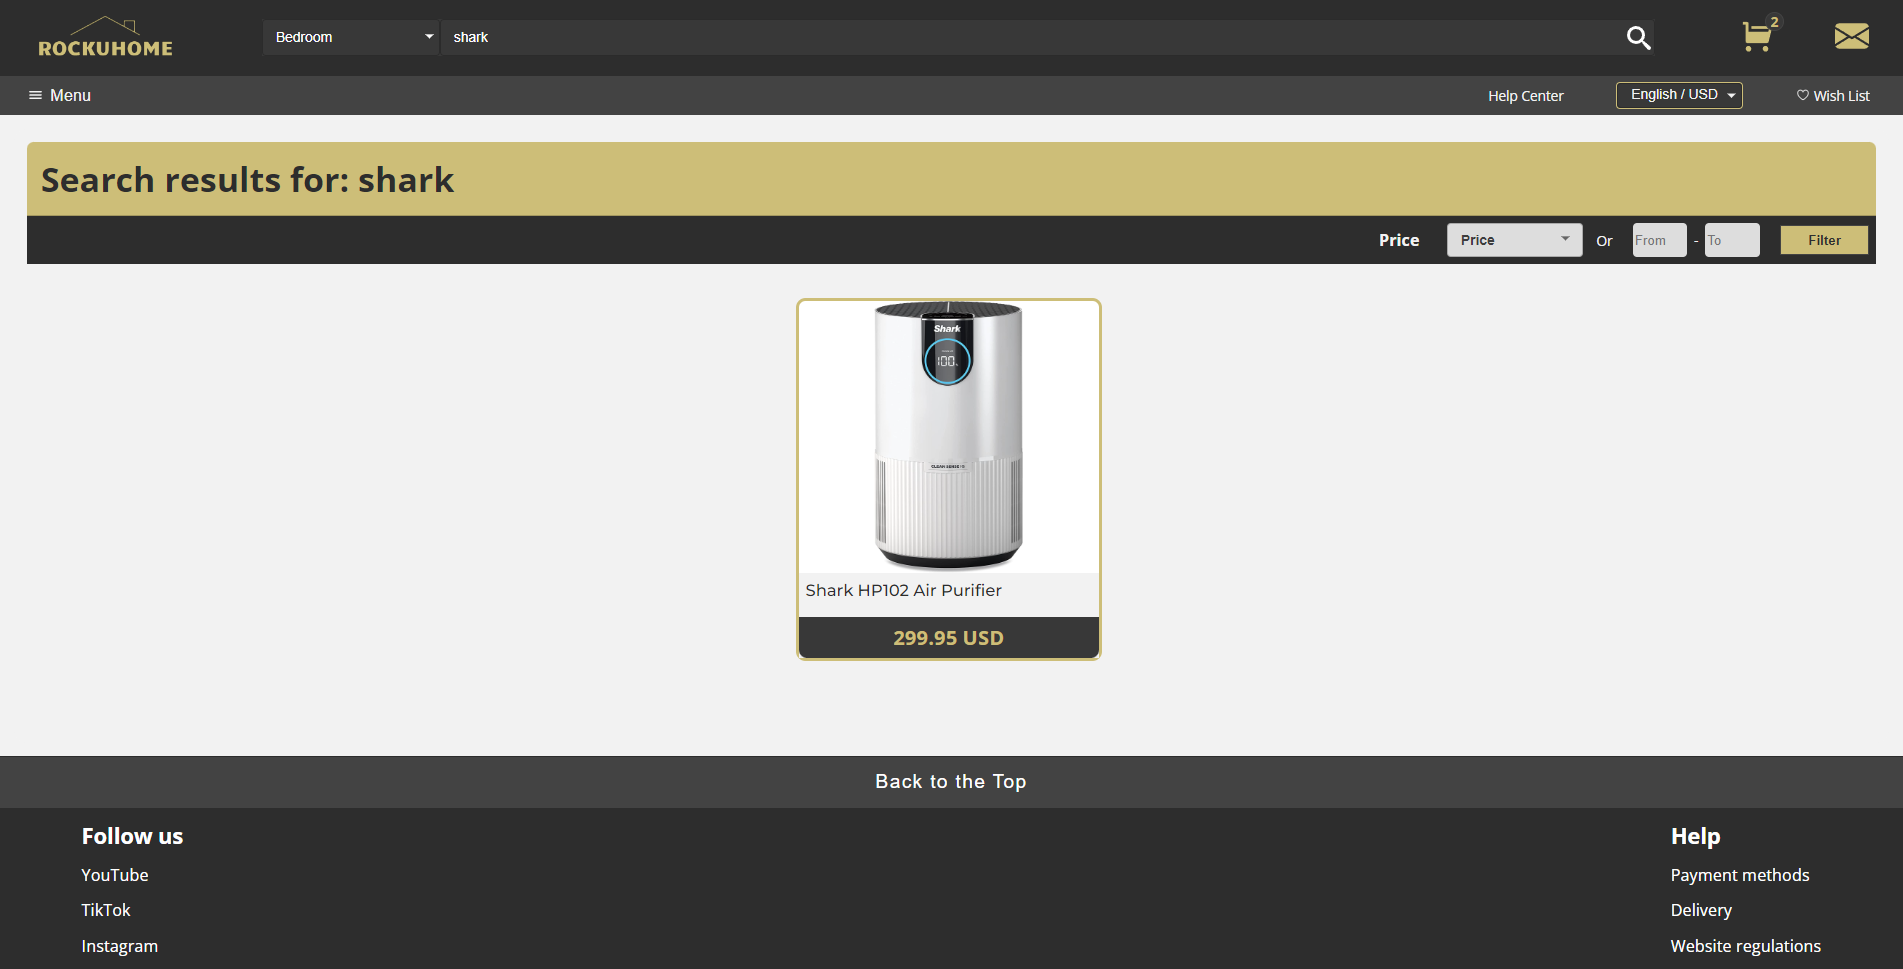Open the shopping cart
1903x969 pixels.
[1758, 37]
